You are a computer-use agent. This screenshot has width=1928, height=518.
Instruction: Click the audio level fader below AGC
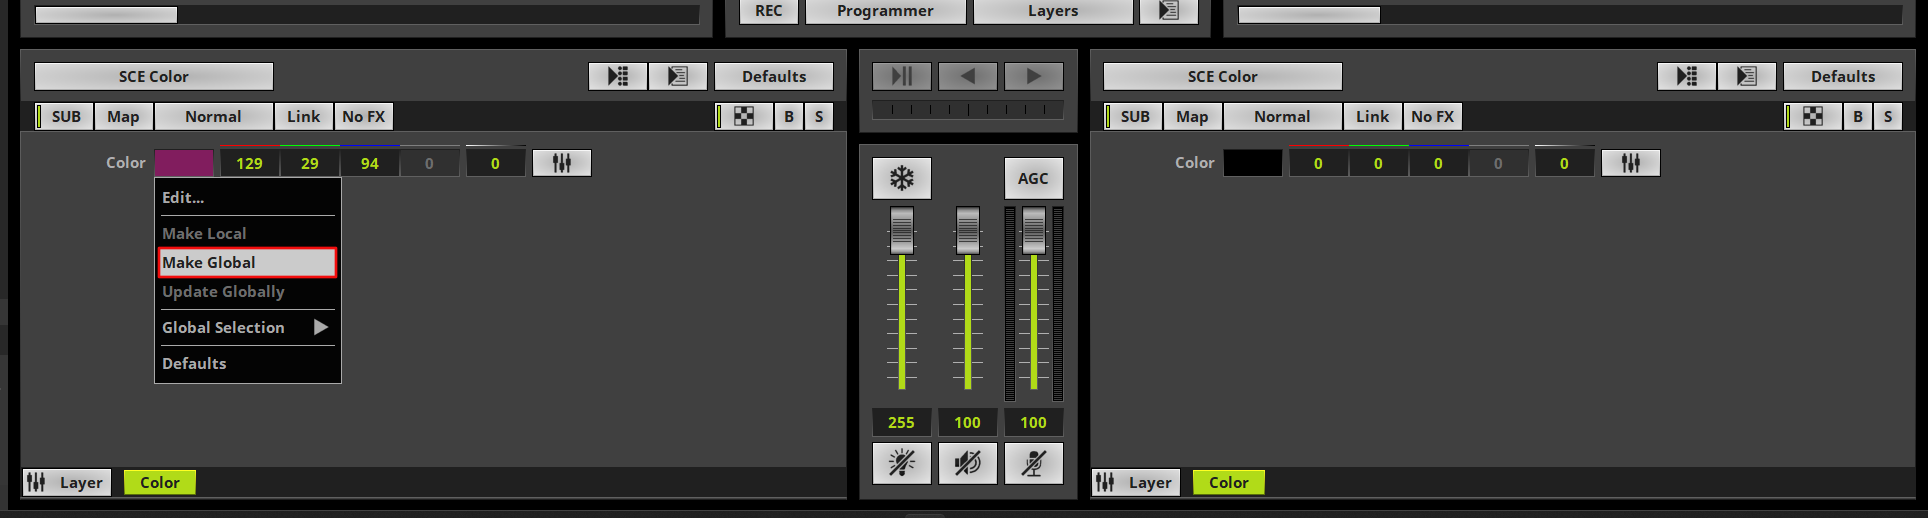[x=1034, y=231]
